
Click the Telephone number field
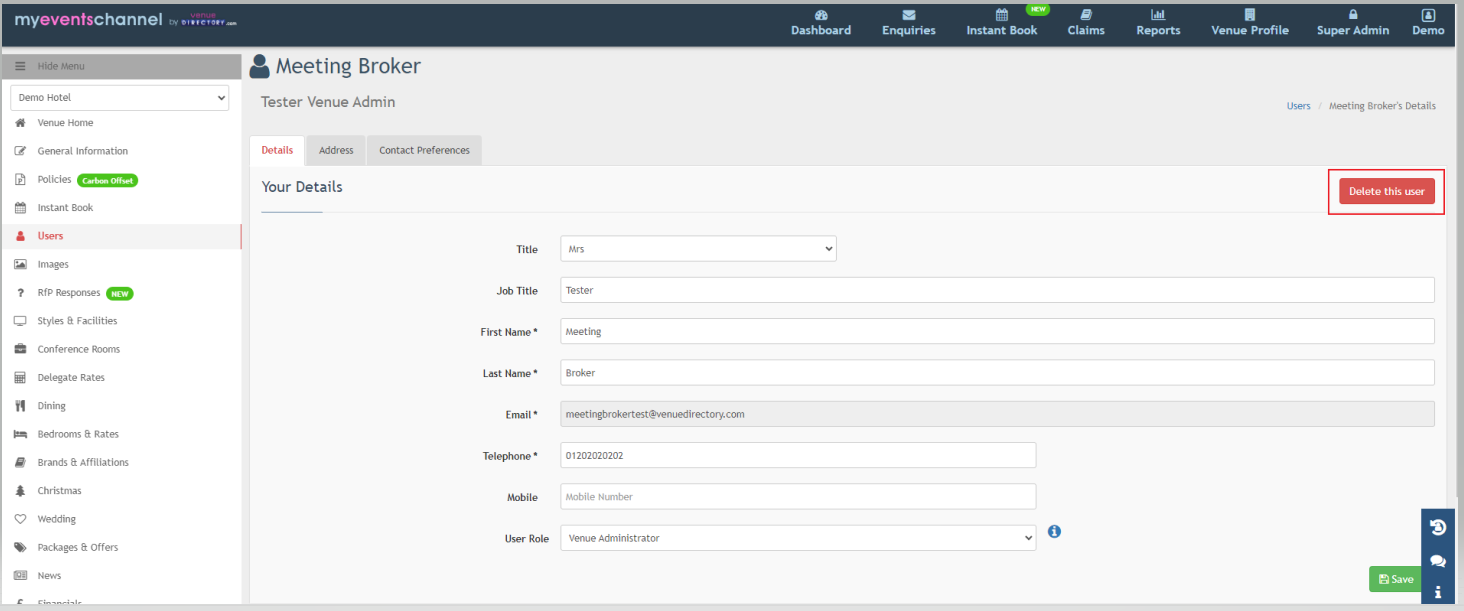pyautogui.click(x=798, y=455)
